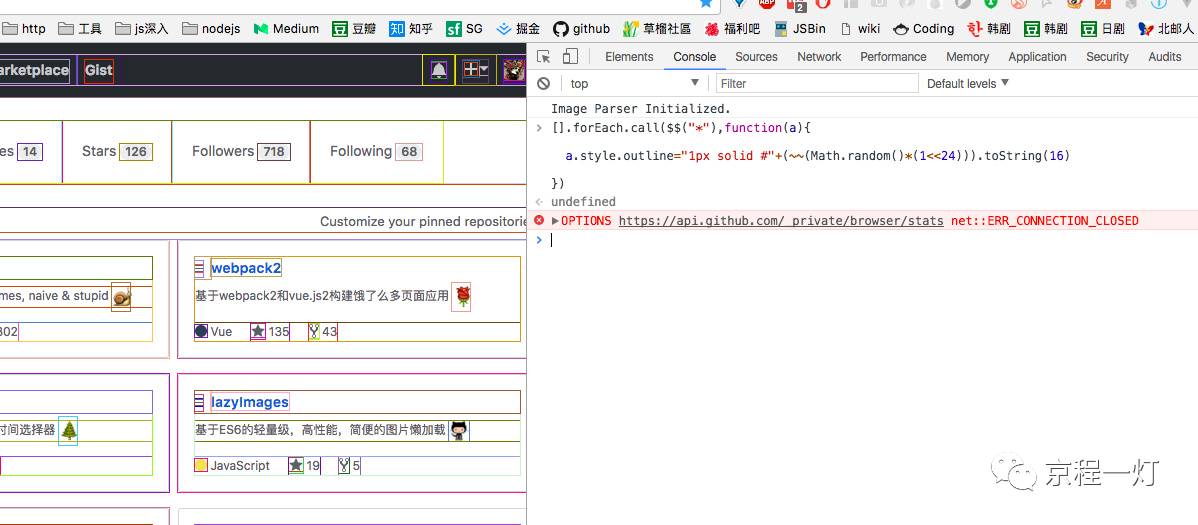The image size is (1198, 525).
Task: Click the rose emoji in webpack2 description
Action: pos(461,297)
